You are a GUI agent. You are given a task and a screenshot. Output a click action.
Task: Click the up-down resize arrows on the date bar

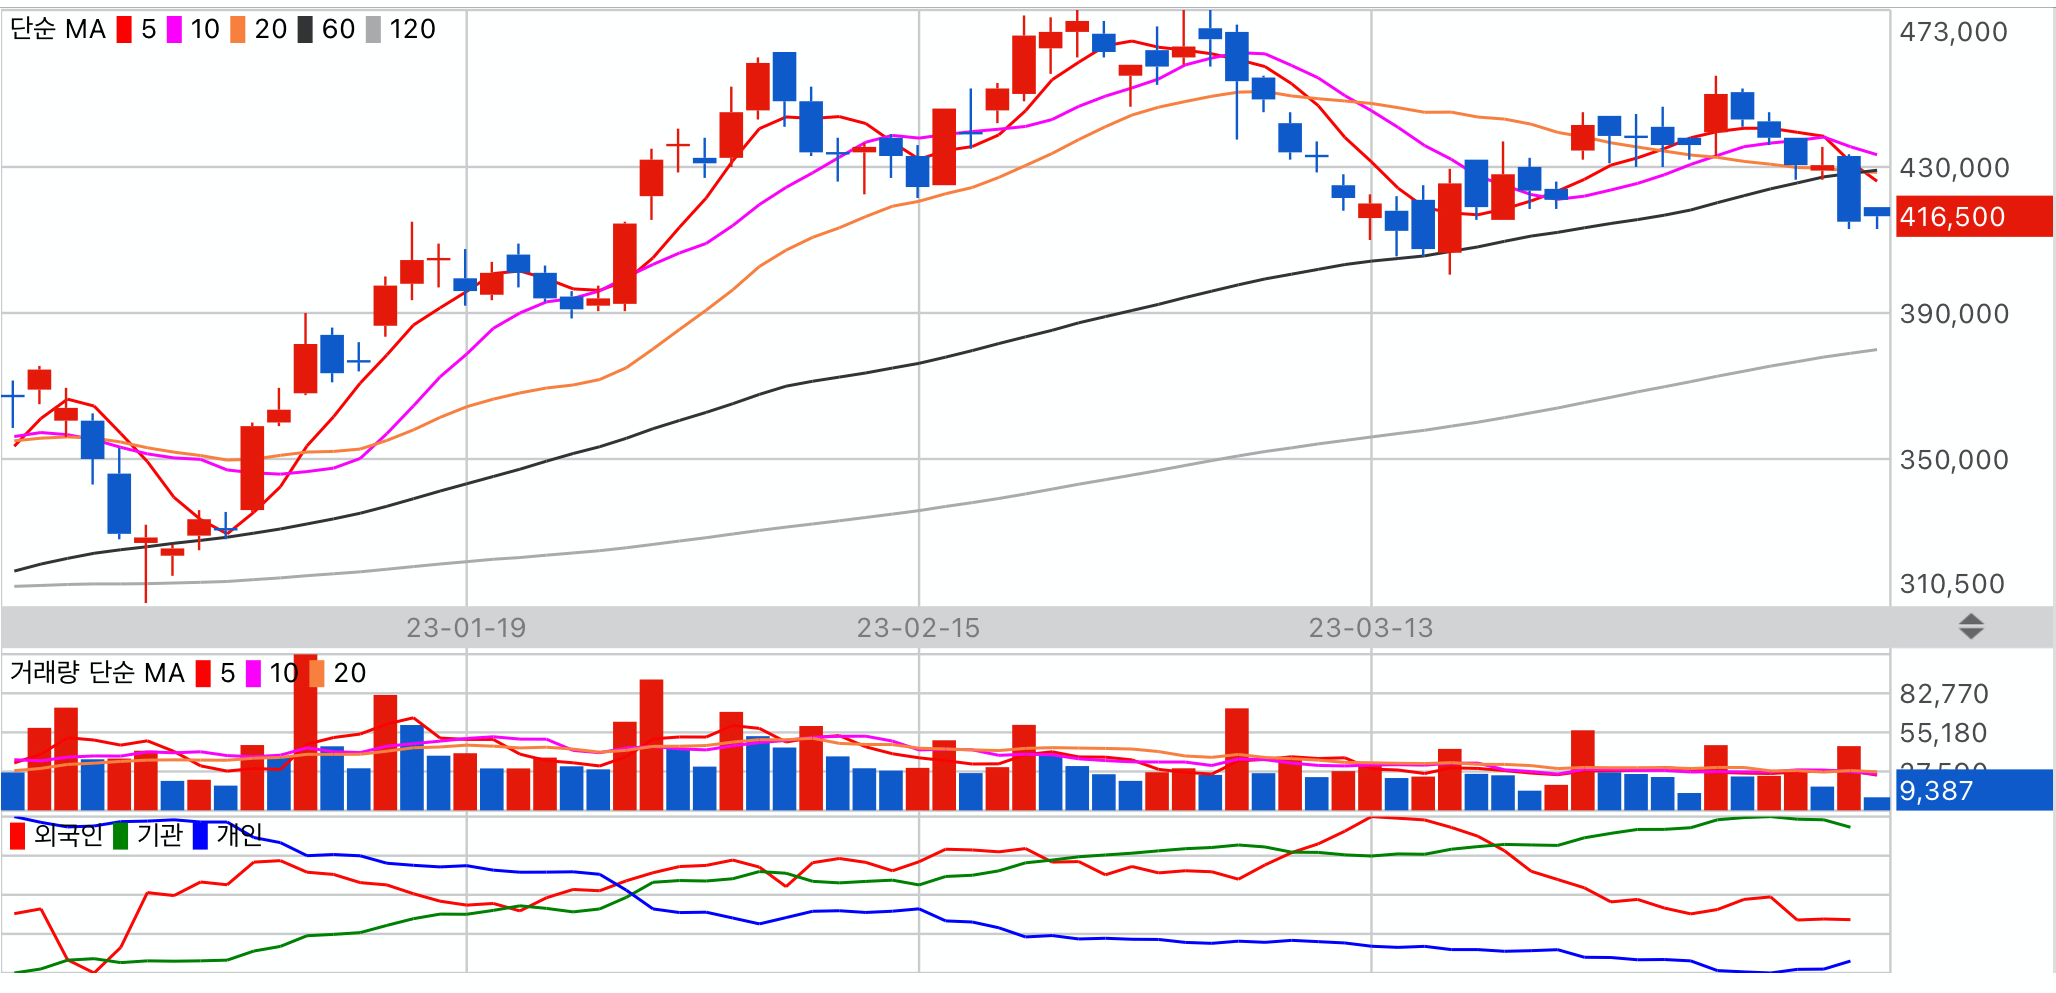coord(1970,627)
